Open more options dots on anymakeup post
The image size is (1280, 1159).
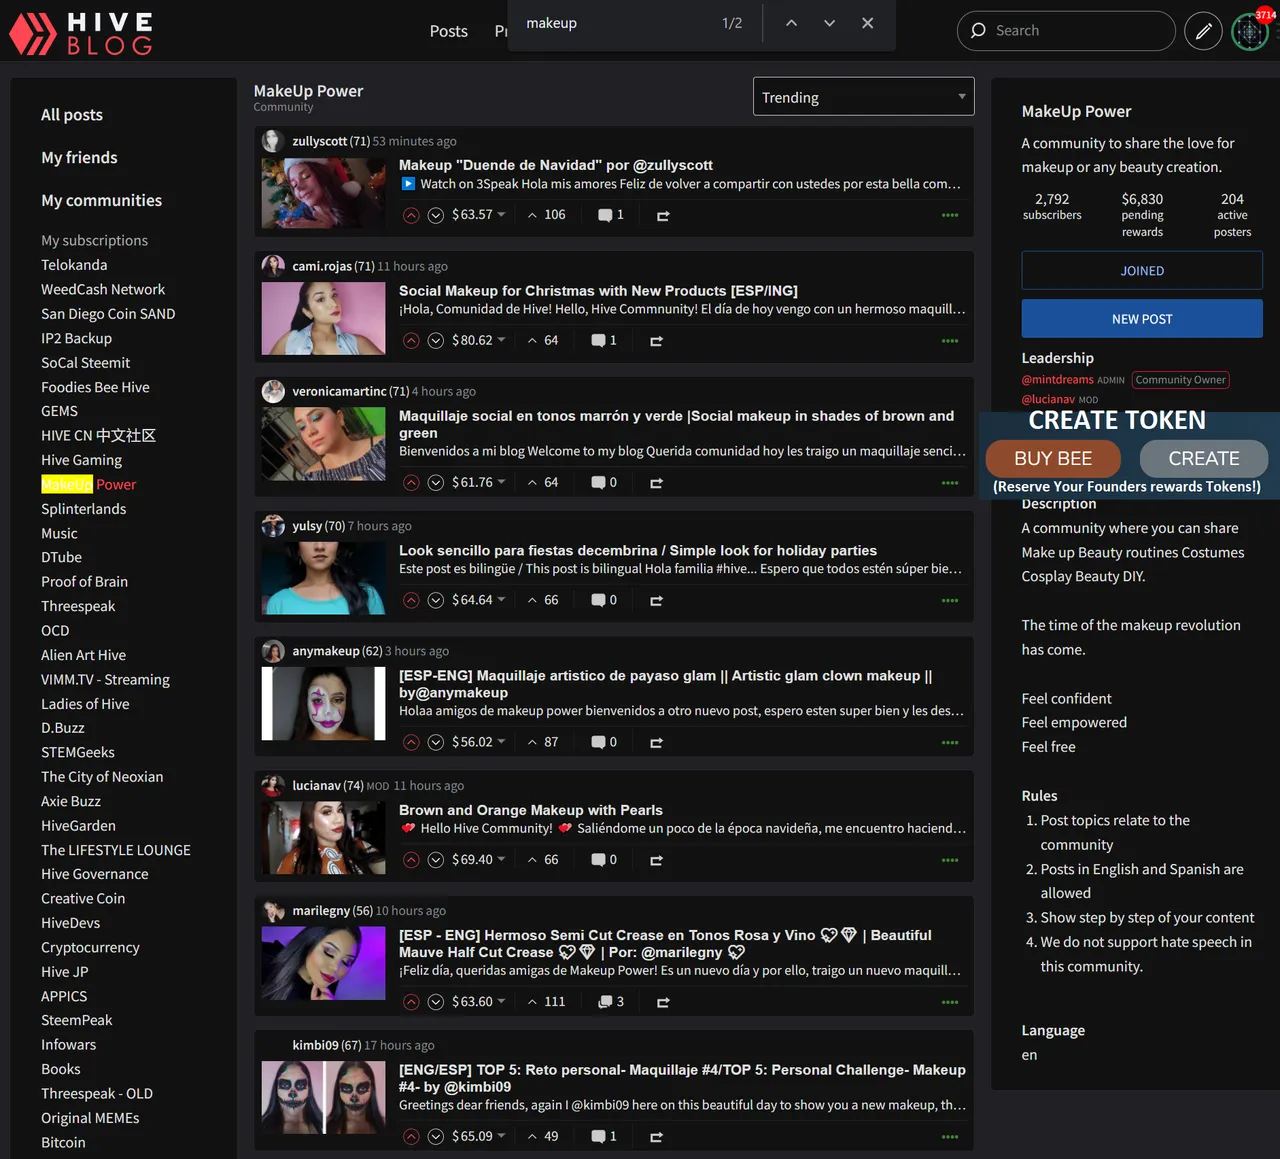(x=950, y=743)
